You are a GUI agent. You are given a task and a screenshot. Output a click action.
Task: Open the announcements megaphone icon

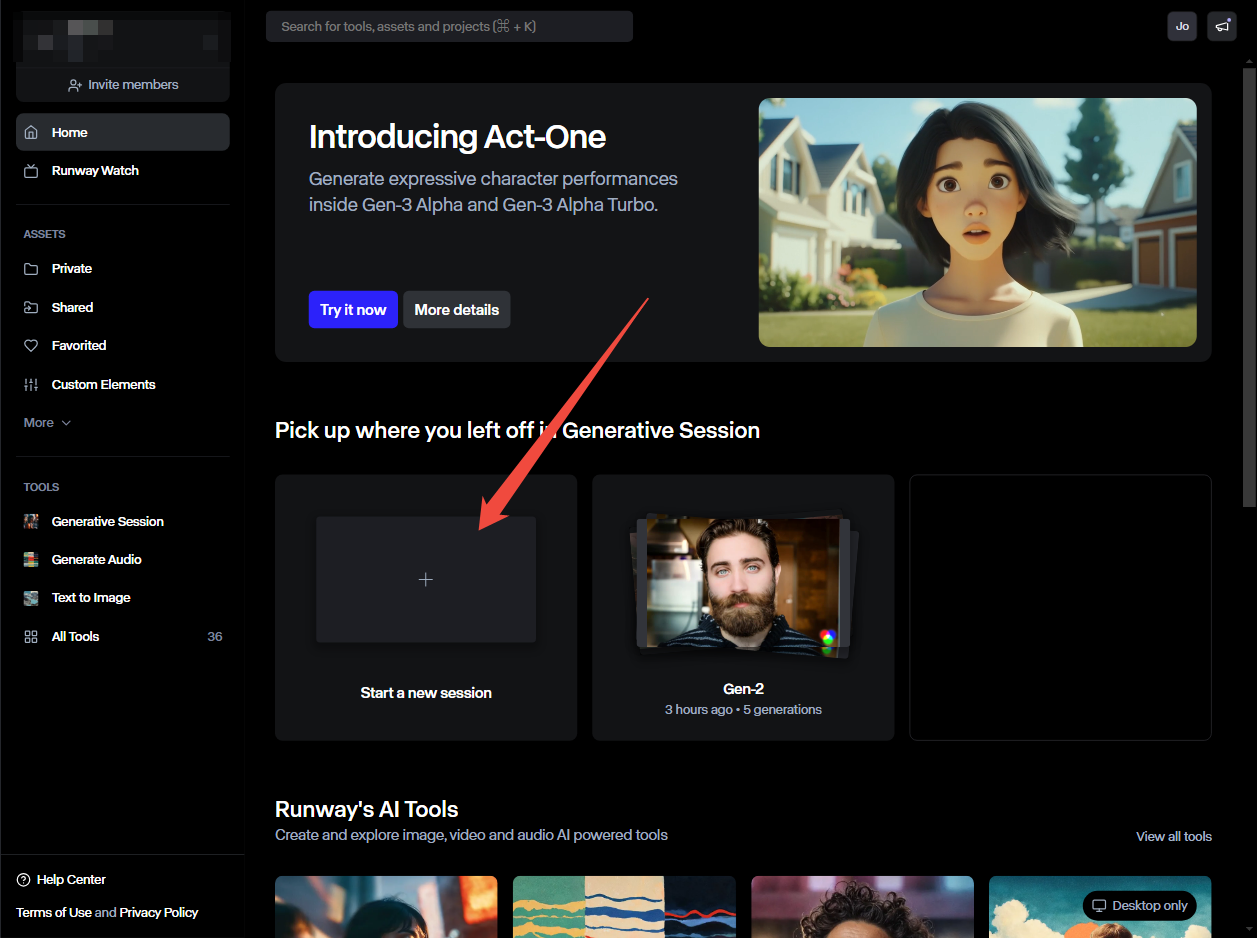pyautogui.click(x=1222, y=26)
